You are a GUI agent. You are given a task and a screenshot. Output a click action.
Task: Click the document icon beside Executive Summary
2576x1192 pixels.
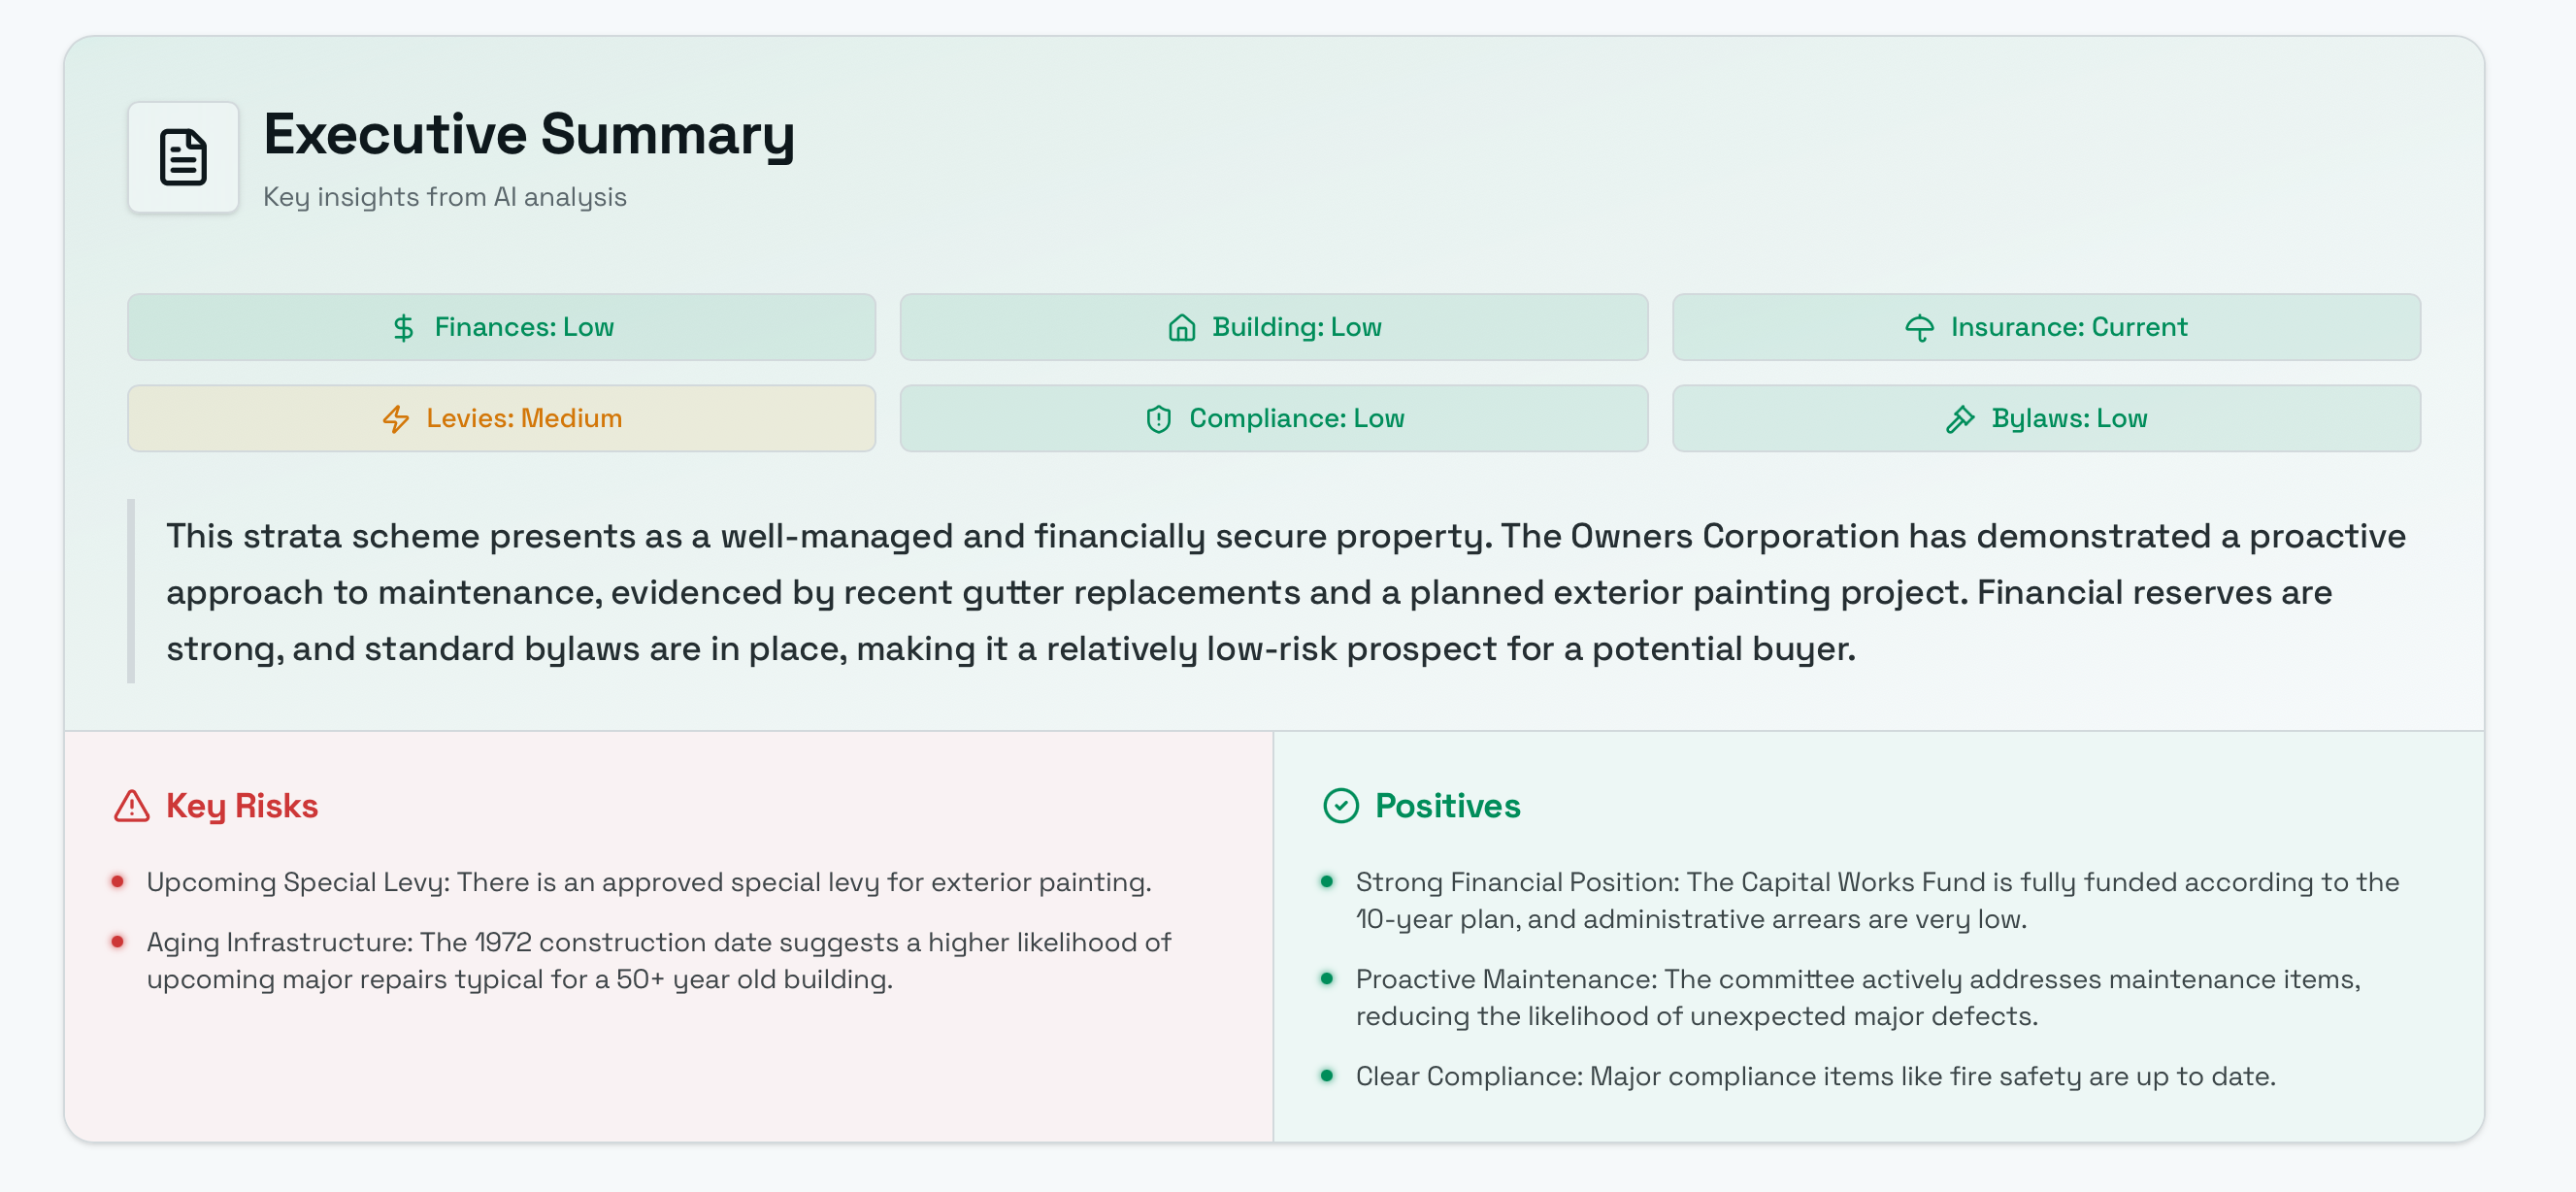point(183,157)
